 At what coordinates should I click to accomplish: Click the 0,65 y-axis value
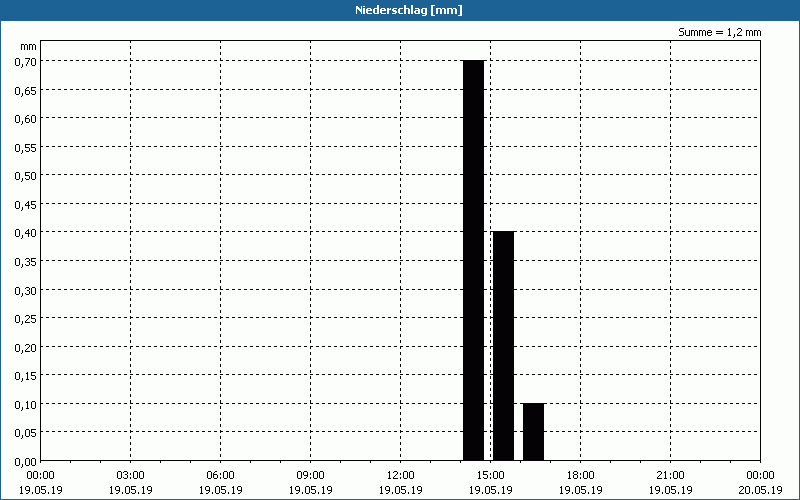point(26,90)
